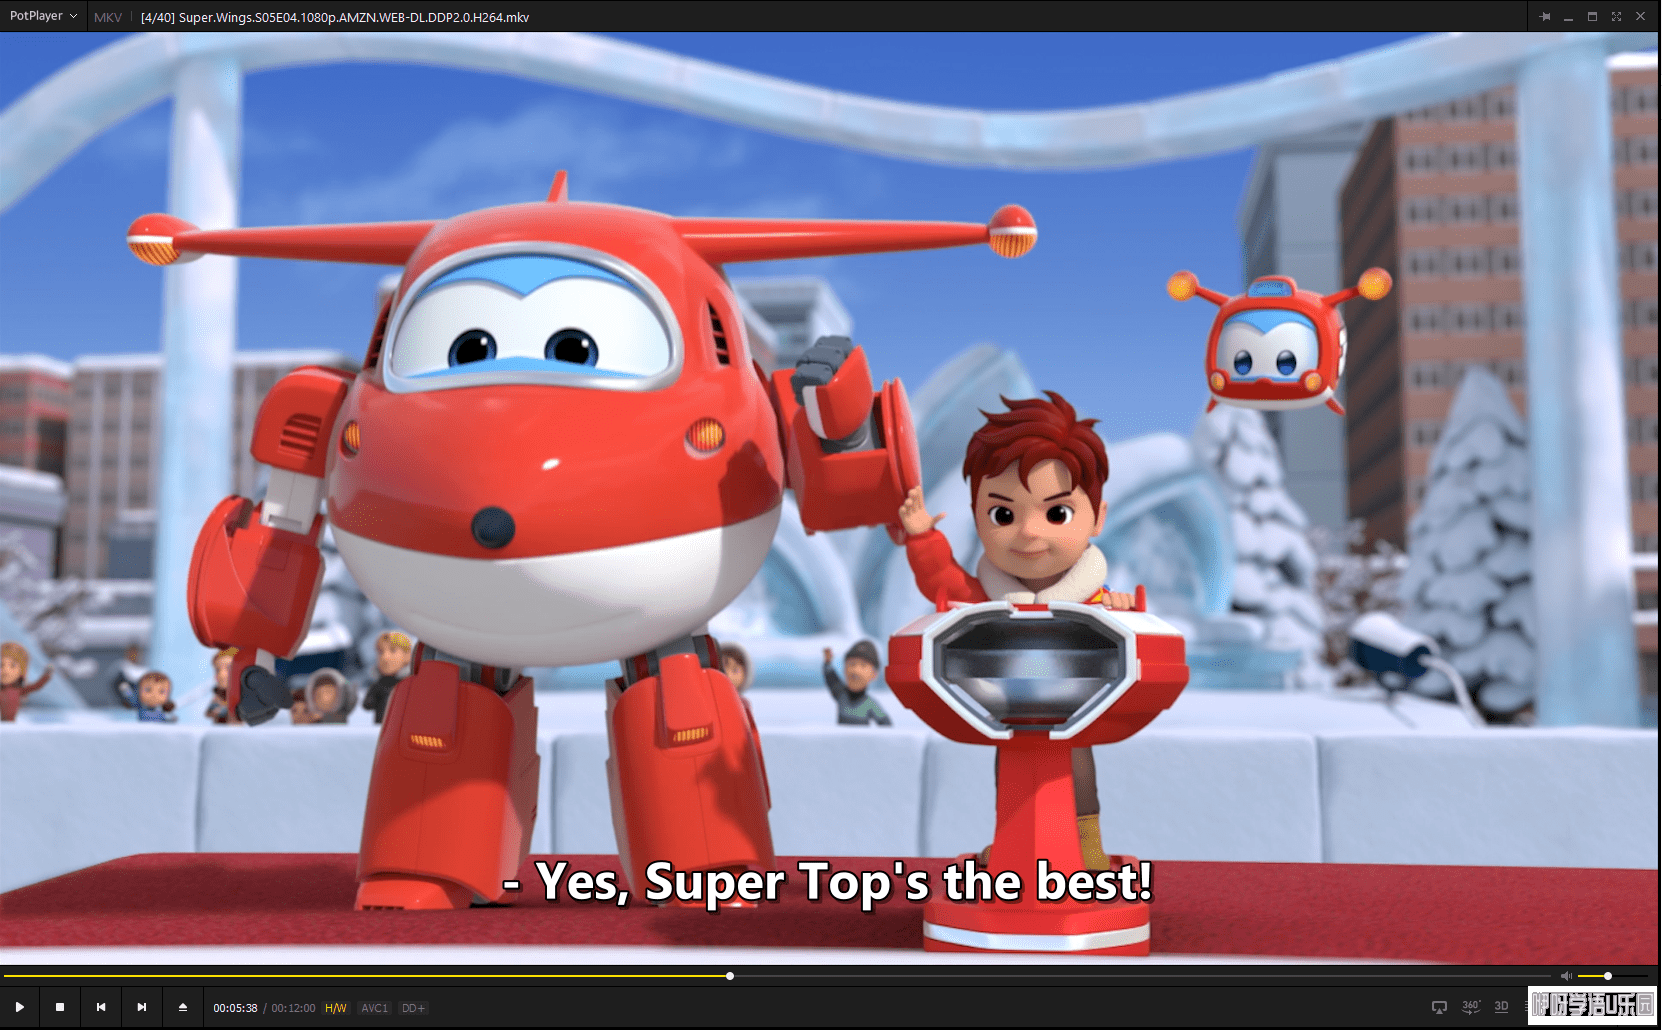
Task: Click the DD+ audio codec badge
Action: 413,1008
